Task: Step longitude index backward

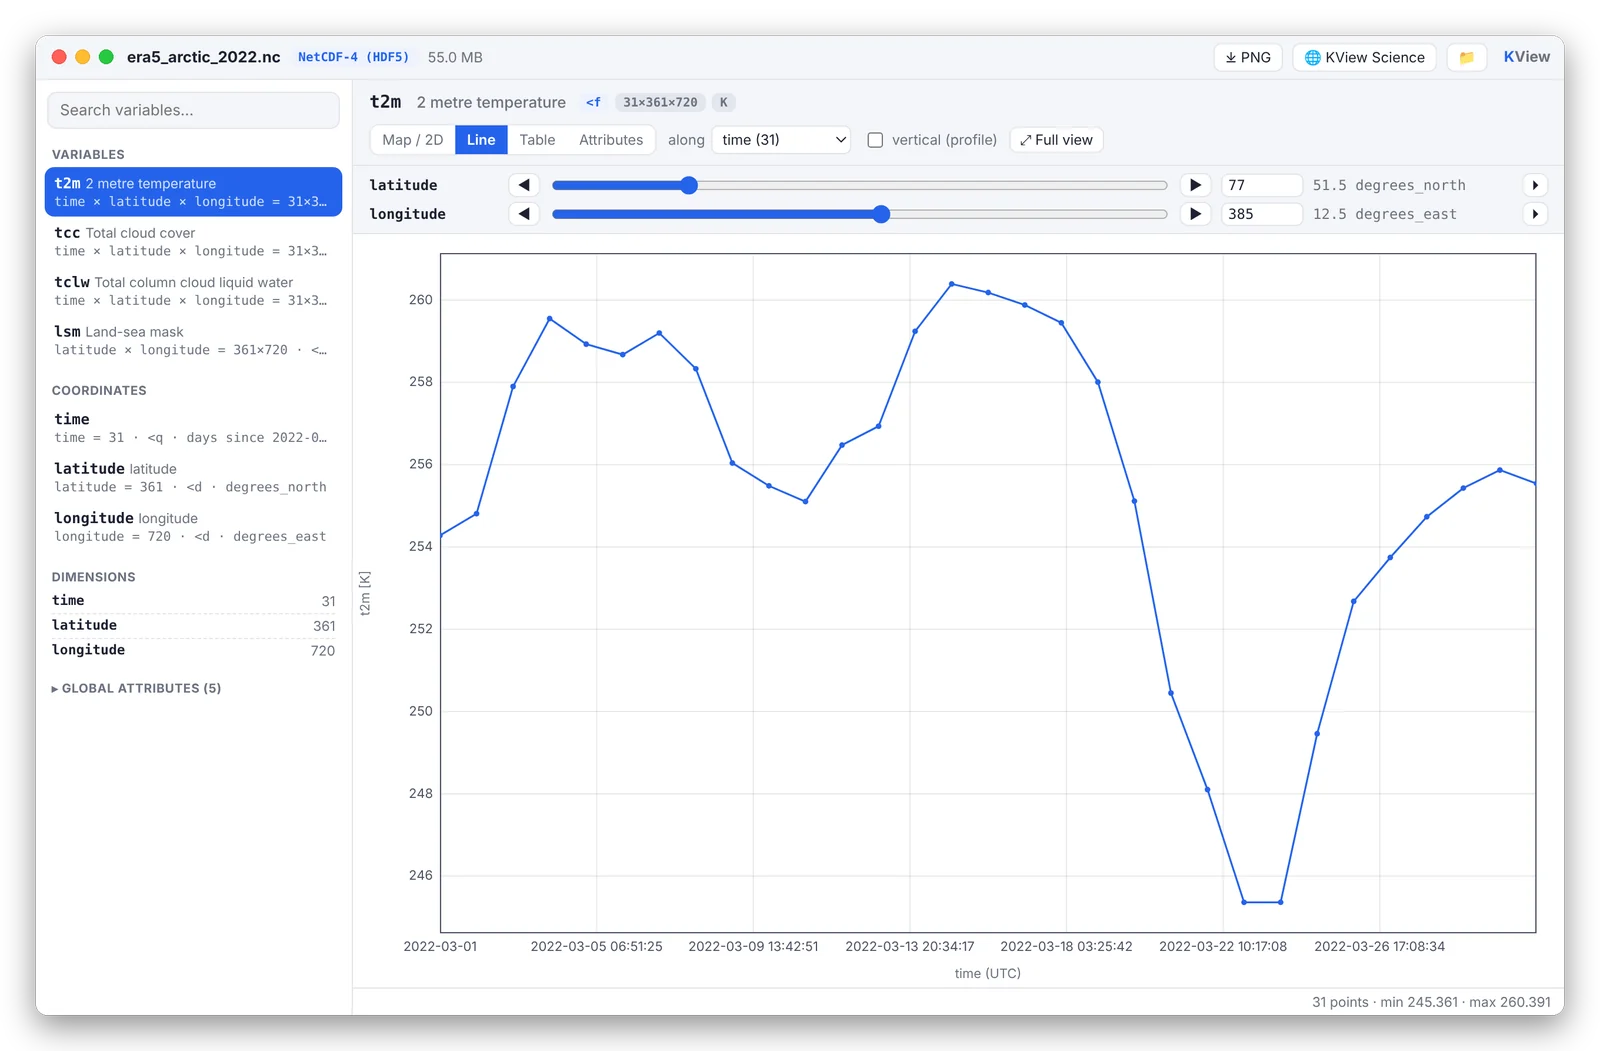Action: 524,214
